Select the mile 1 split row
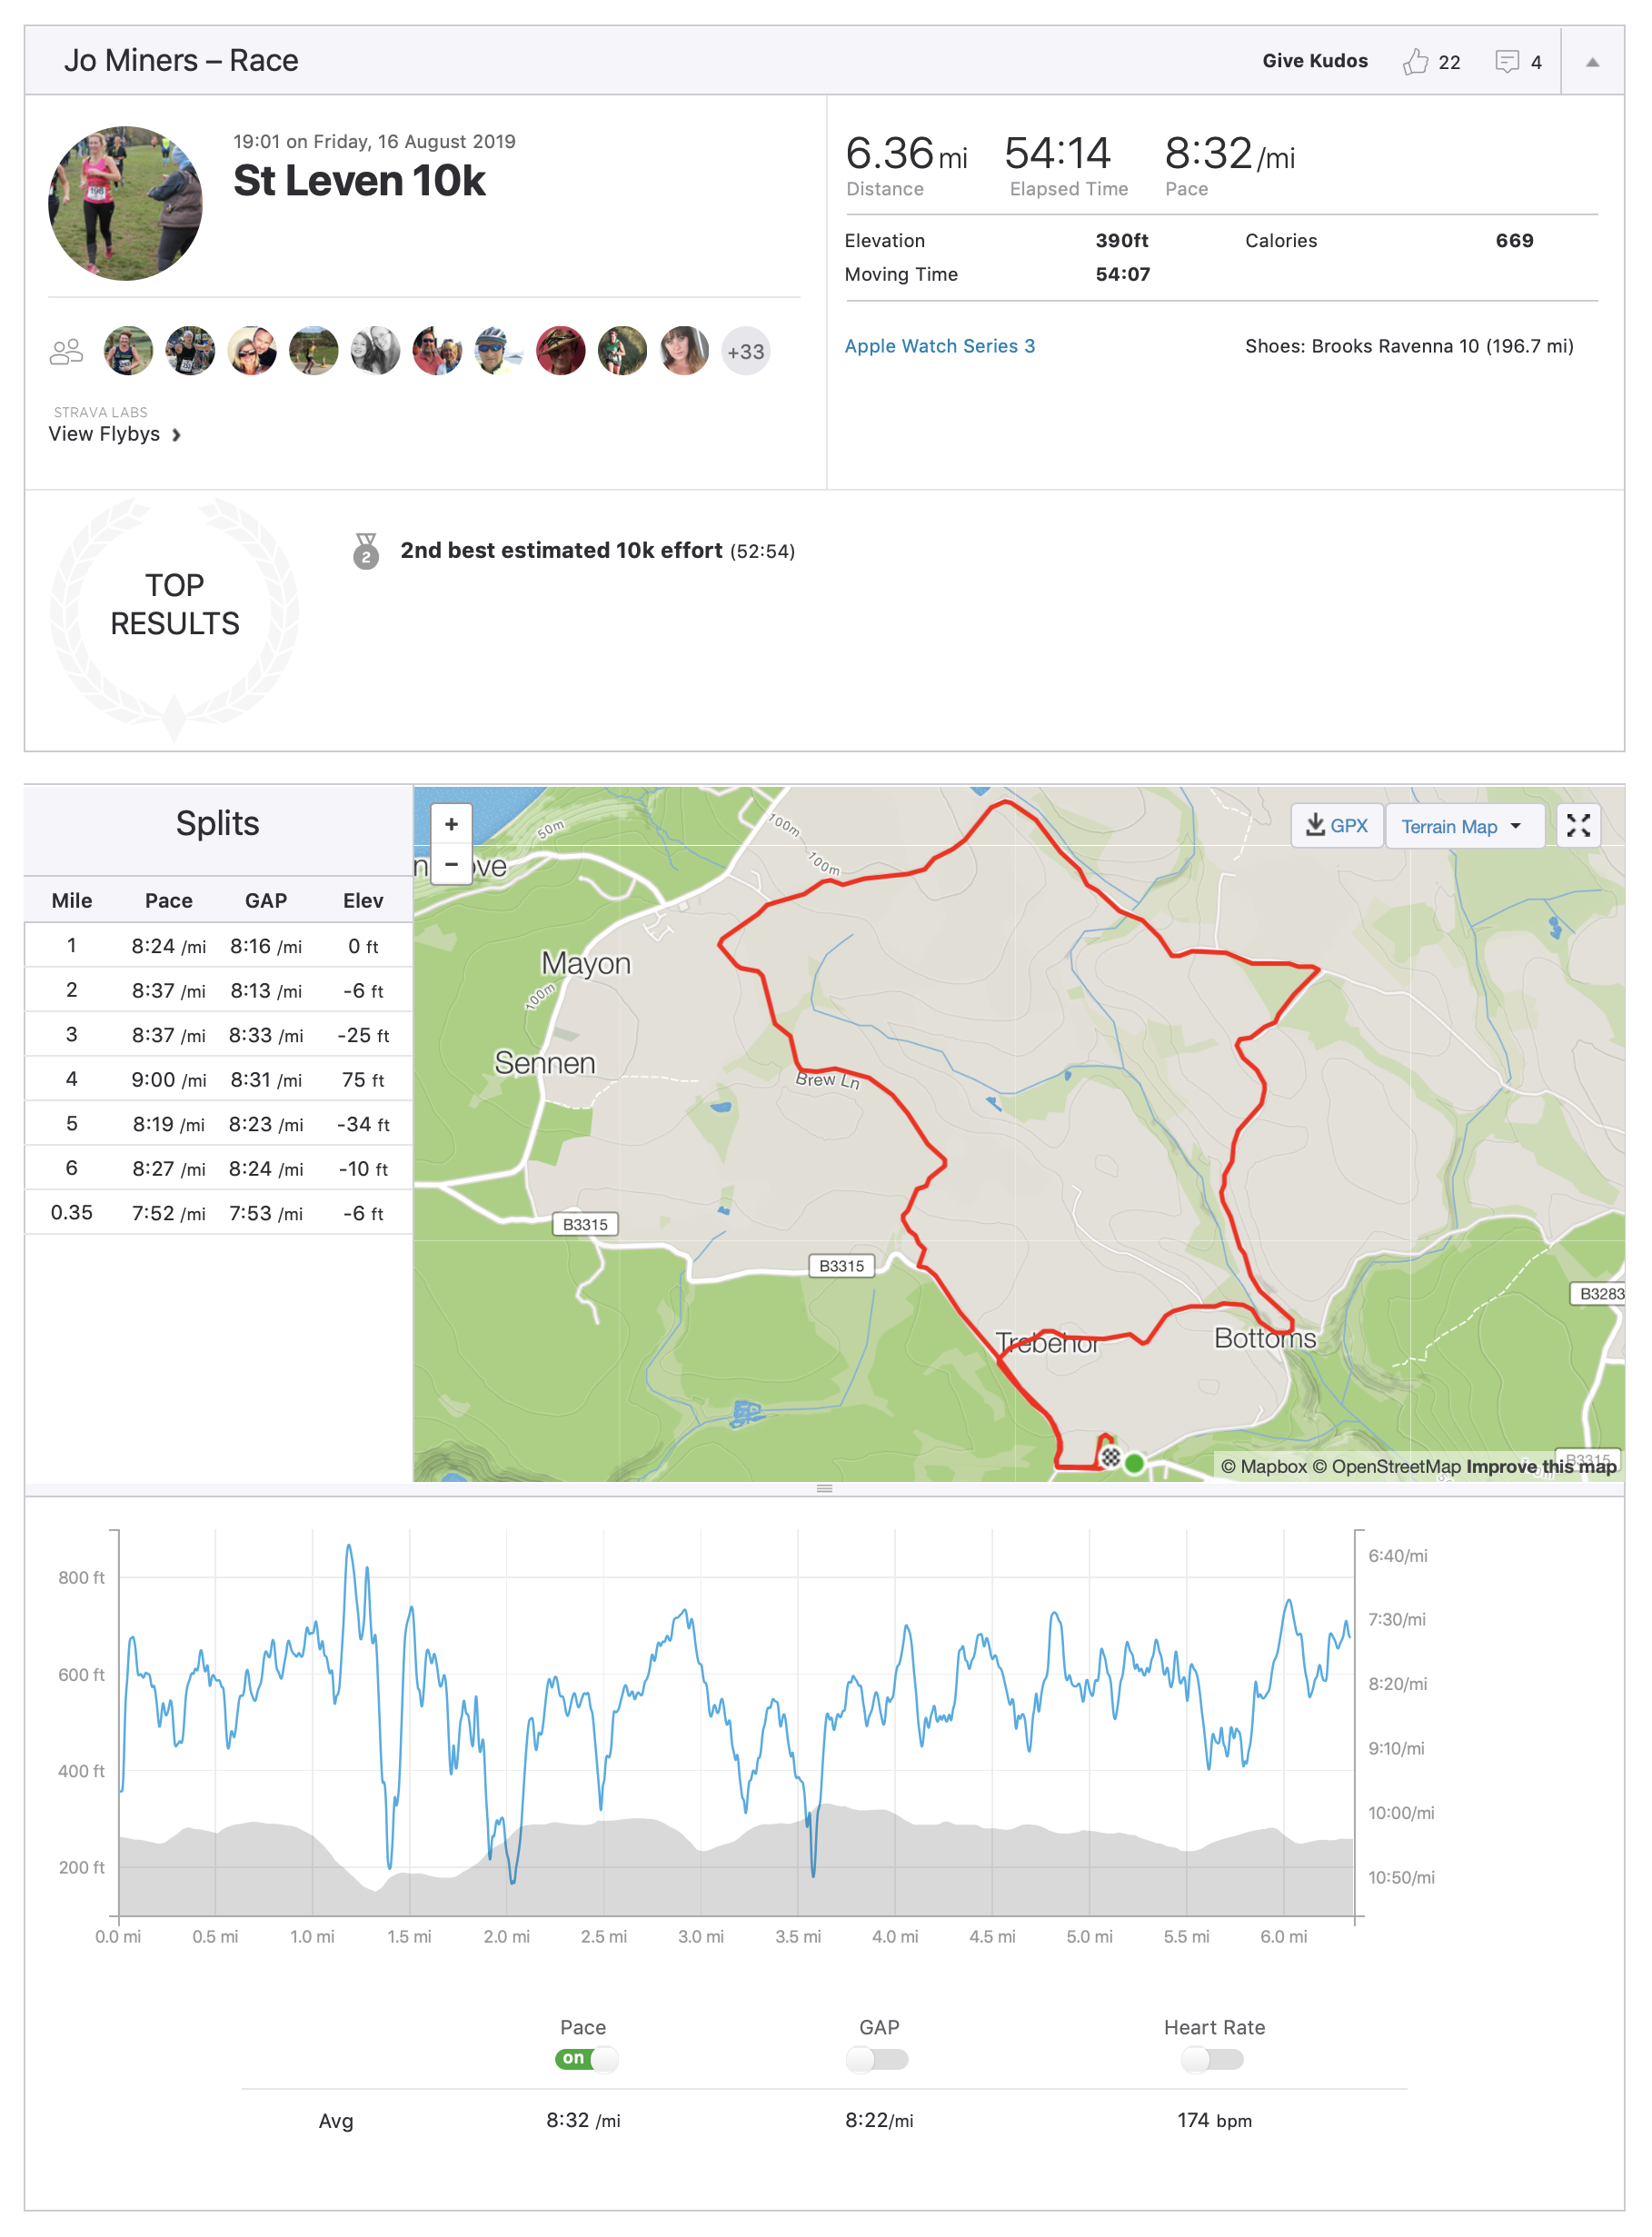1652x2237 pixels. click(x=218, y=946)
